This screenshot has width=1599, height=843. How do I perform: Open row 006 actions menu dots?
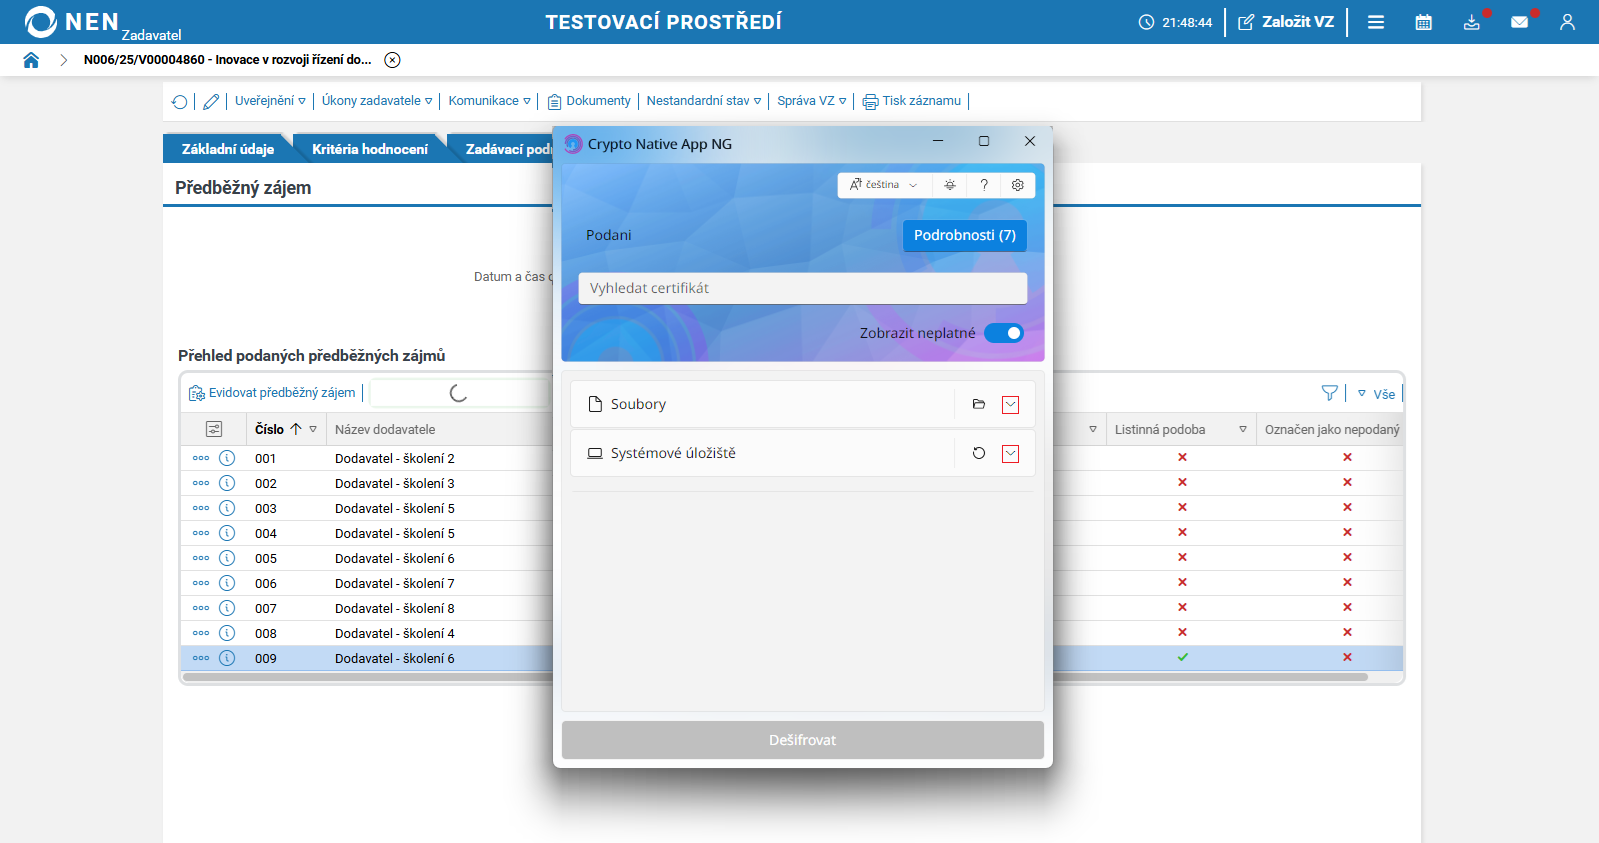pos(201,583)
